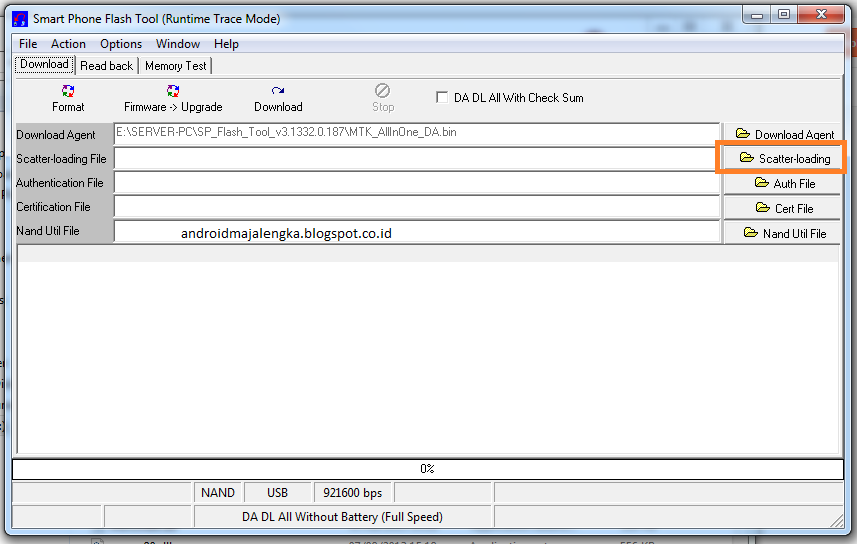Click the Download Agent row label
Viewport: 857px width, 544px height.
click(56, 134)
